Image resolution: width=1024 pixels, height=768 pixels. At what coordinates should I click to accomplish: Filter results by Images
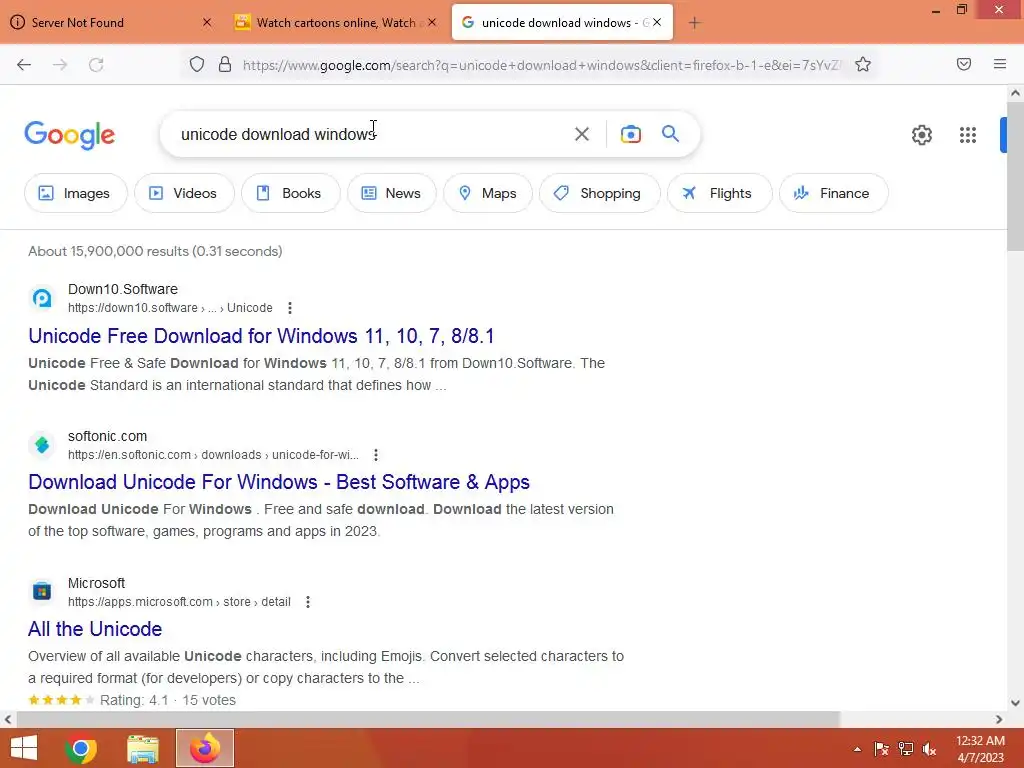click(x=76, y=193)
